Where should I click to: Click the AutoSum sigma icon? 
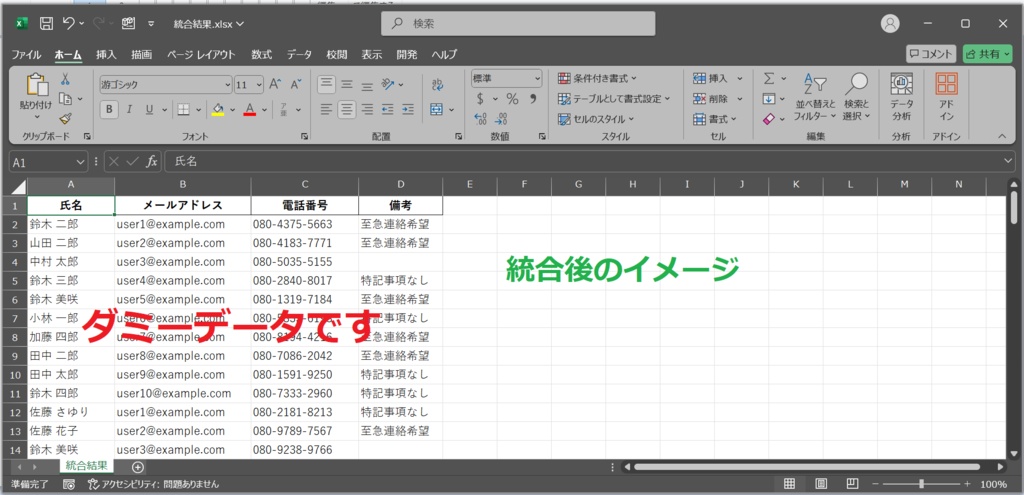769,78
